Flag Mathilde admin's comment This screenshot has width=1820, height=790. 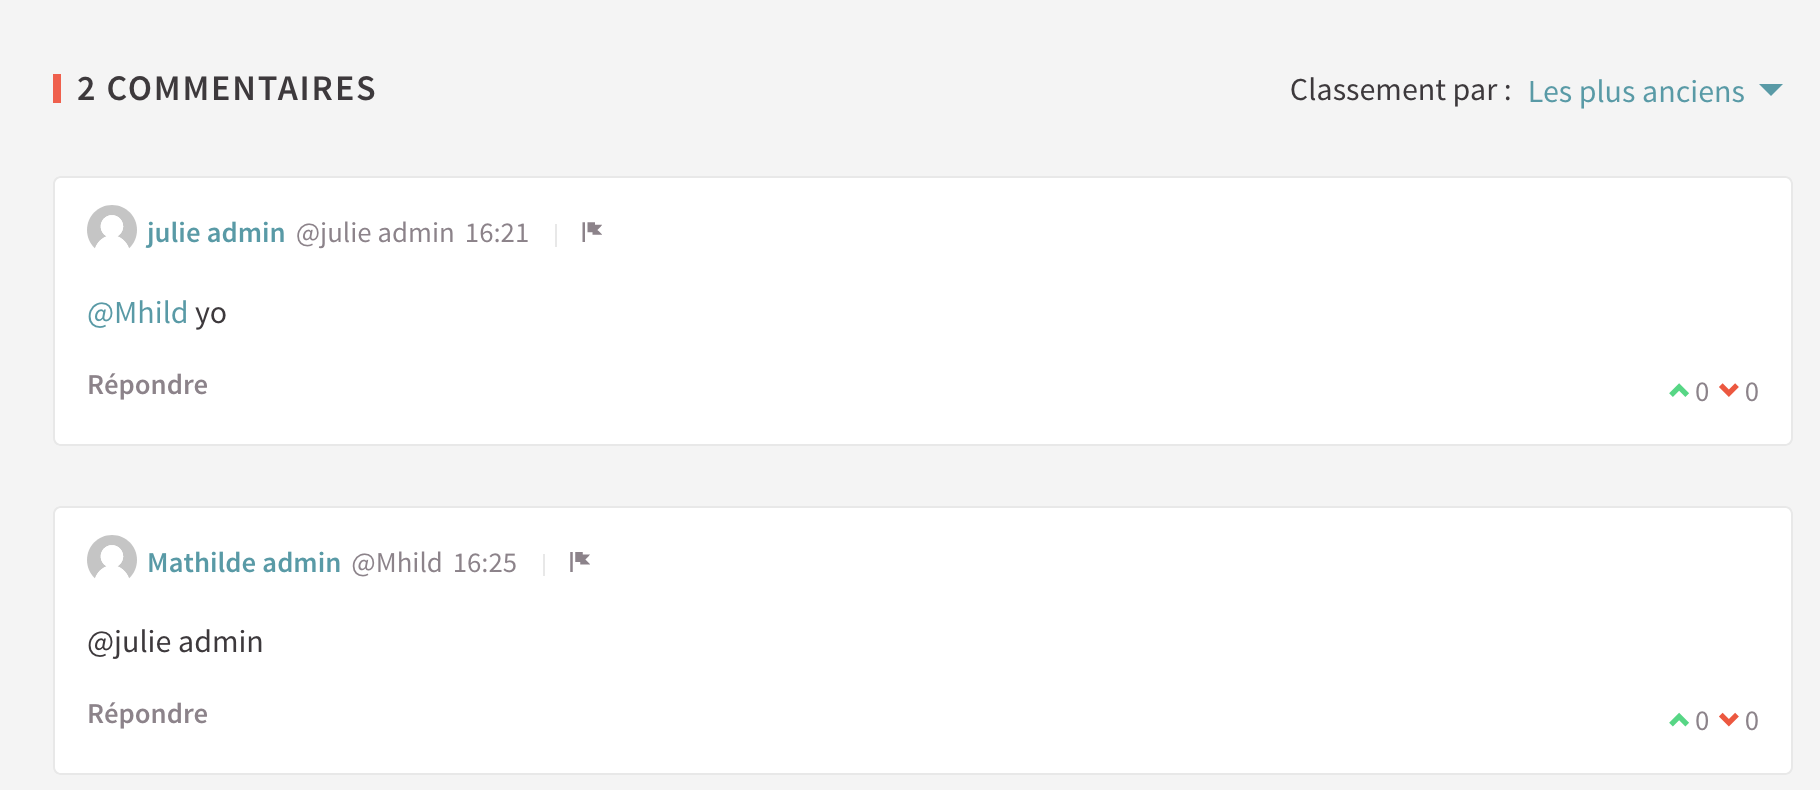point(580,561)
